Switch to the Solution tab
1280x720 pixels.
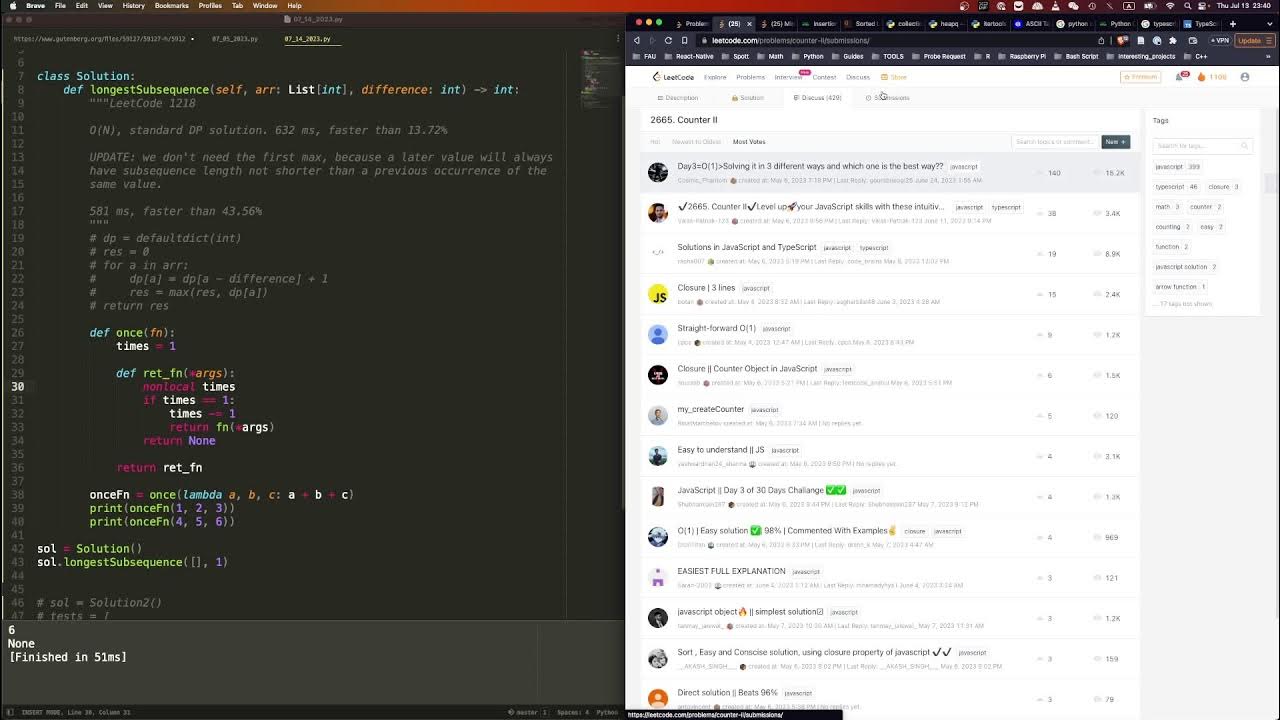747,98
